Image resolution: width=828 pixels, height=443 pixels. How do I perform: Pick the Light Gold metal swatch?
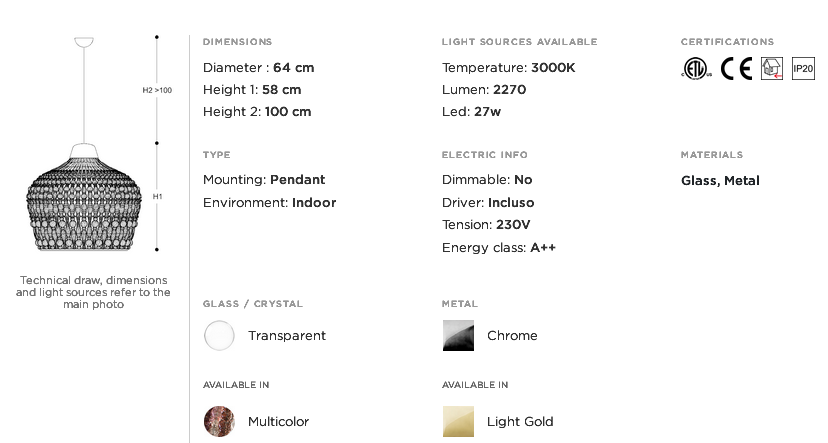458,421
